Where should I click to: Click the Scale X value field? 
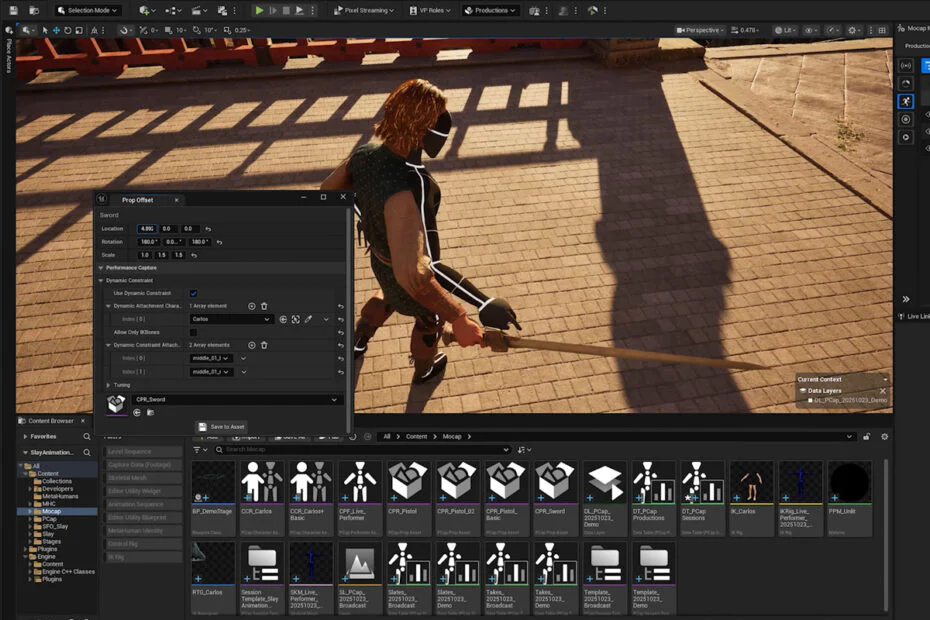point(144,255)
